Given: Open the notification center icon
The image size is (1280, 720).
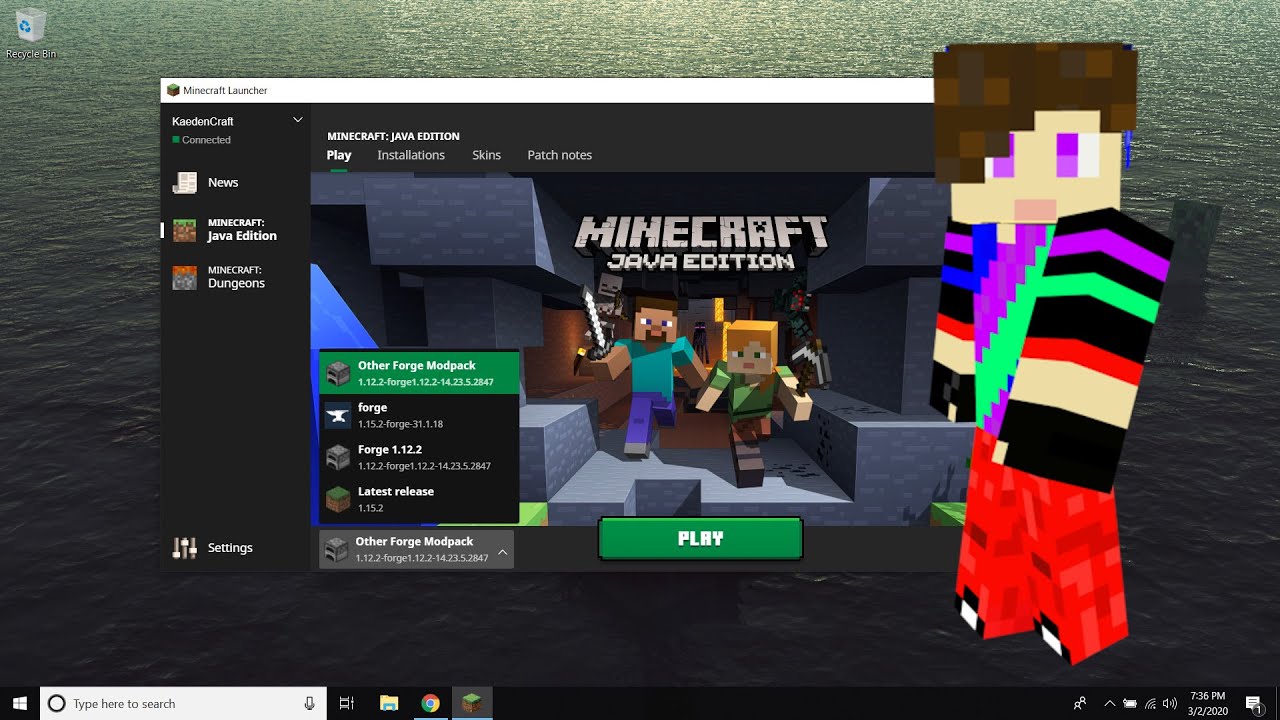Looking at the screenshot, I should point(1253,703).
